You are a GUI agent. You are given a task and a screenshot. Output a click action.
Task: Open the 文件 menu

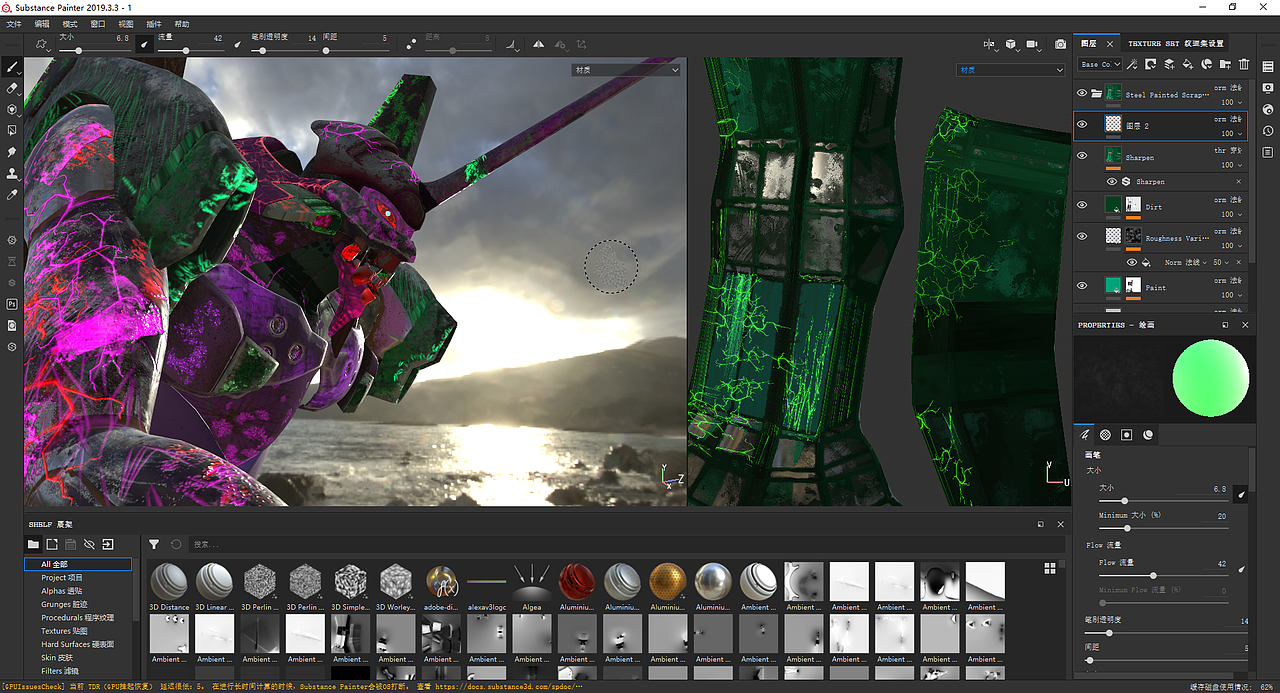[x=14, y=23]
